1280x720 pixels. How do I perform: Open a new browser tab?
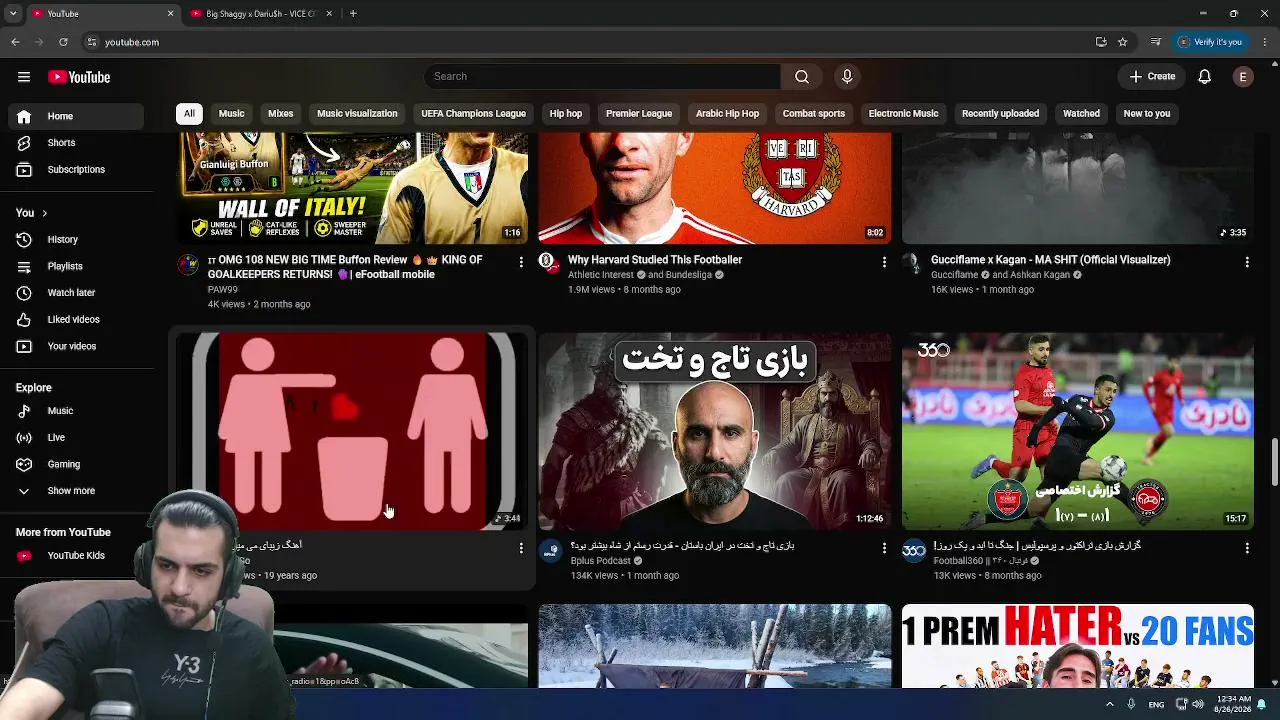pyautogui.click(x=353, y=14)
